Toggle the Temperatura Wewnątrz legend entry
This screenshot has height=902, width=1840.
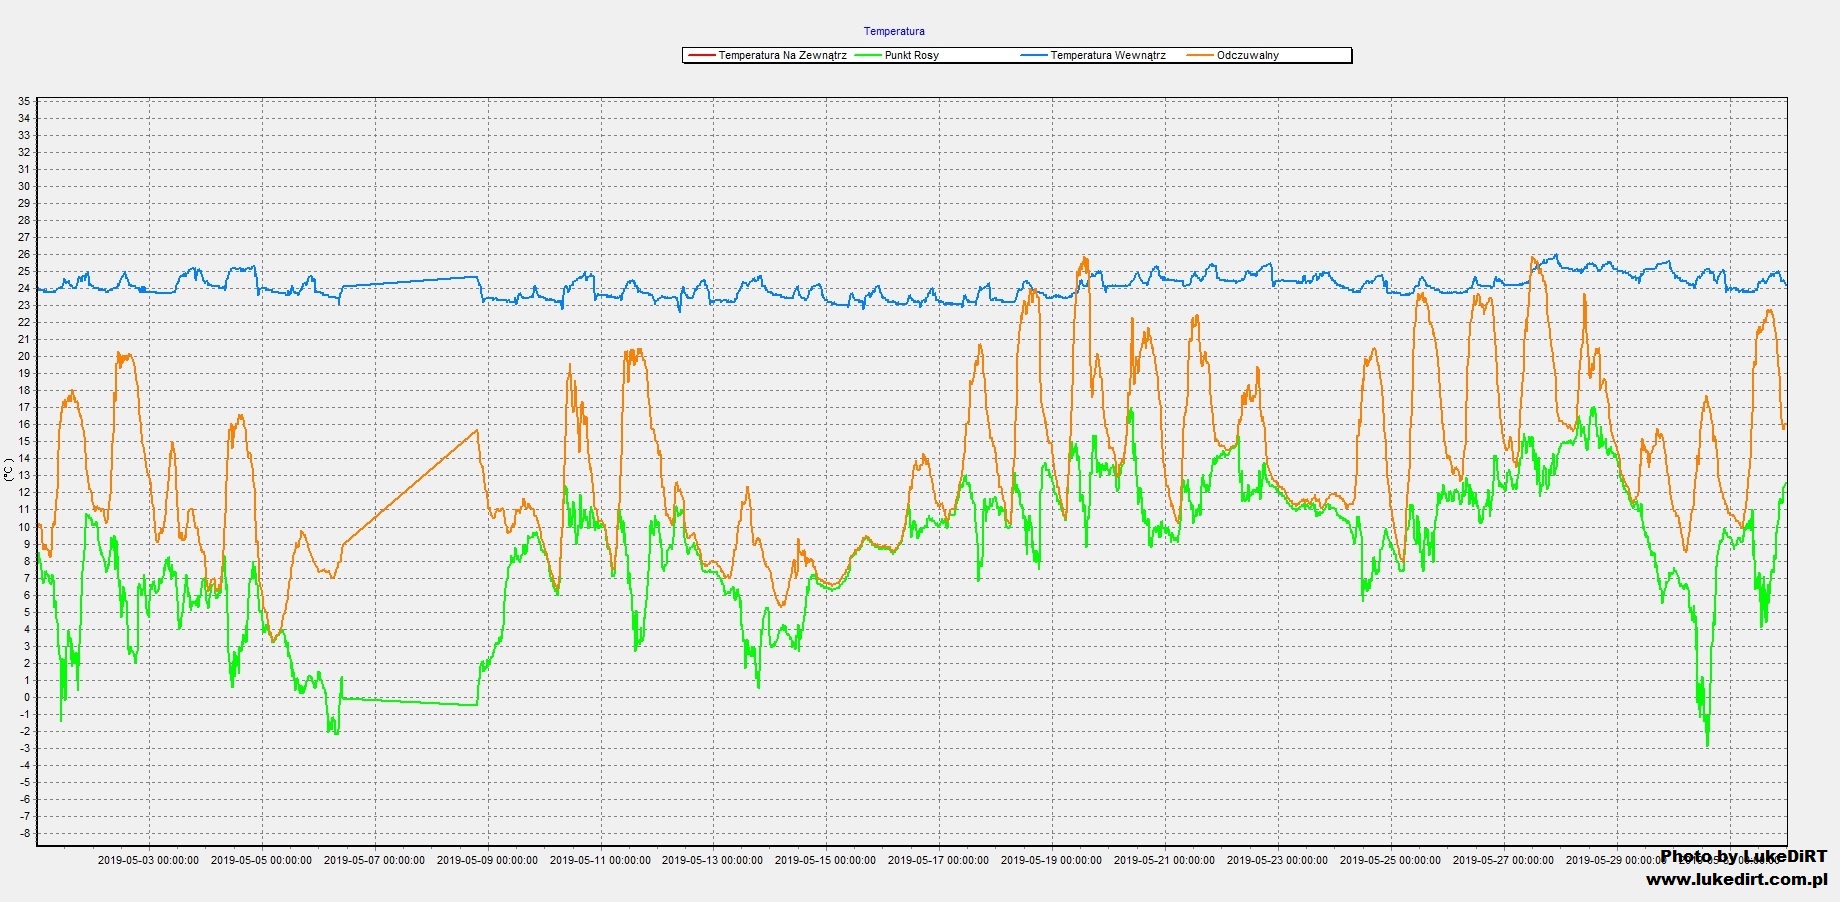(1107, 56)
